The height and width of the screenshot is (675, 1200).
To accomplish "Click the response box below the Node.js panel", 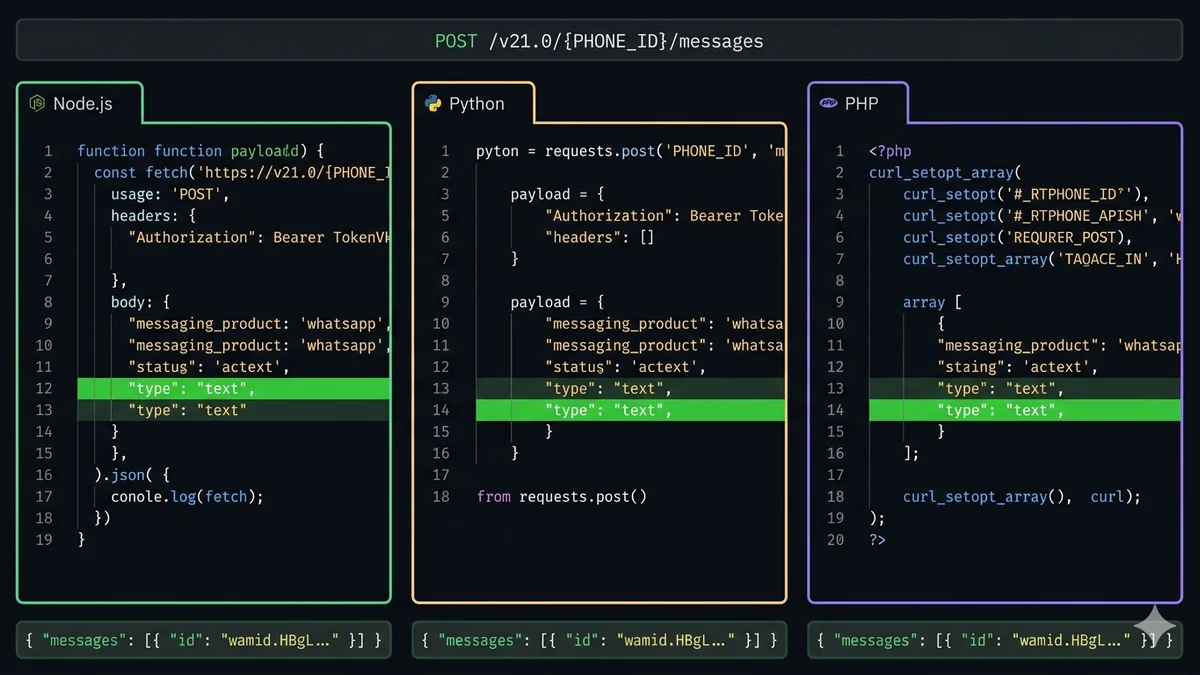I will point(204,640).
